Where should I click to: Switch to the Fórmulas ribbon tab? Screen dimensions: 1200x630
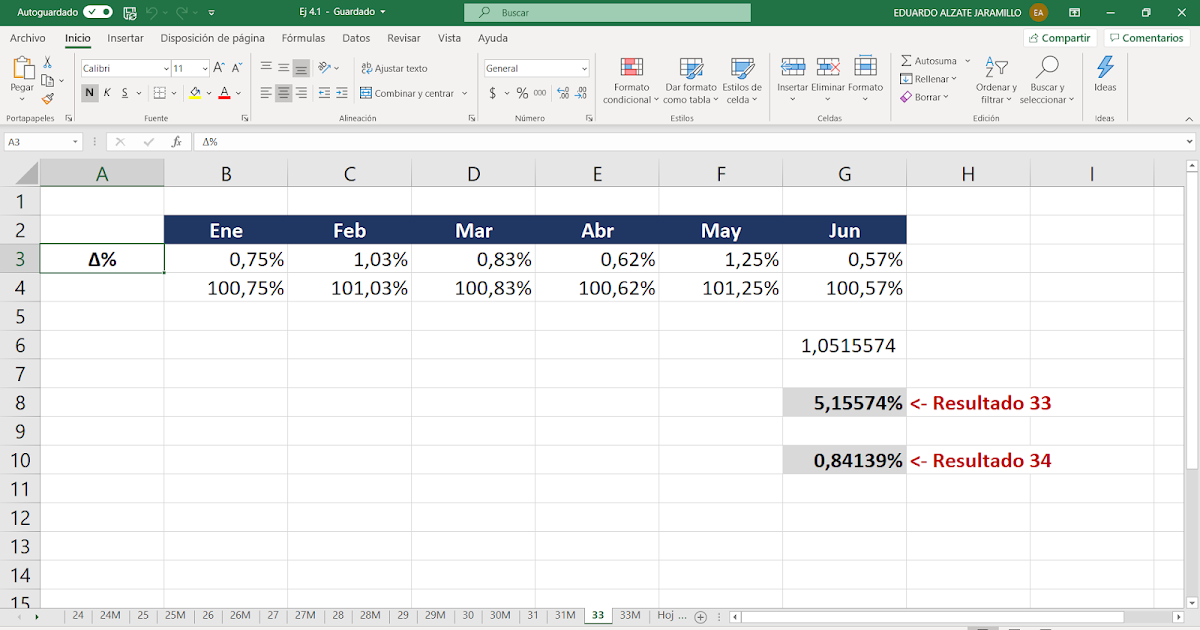(303, 38)
